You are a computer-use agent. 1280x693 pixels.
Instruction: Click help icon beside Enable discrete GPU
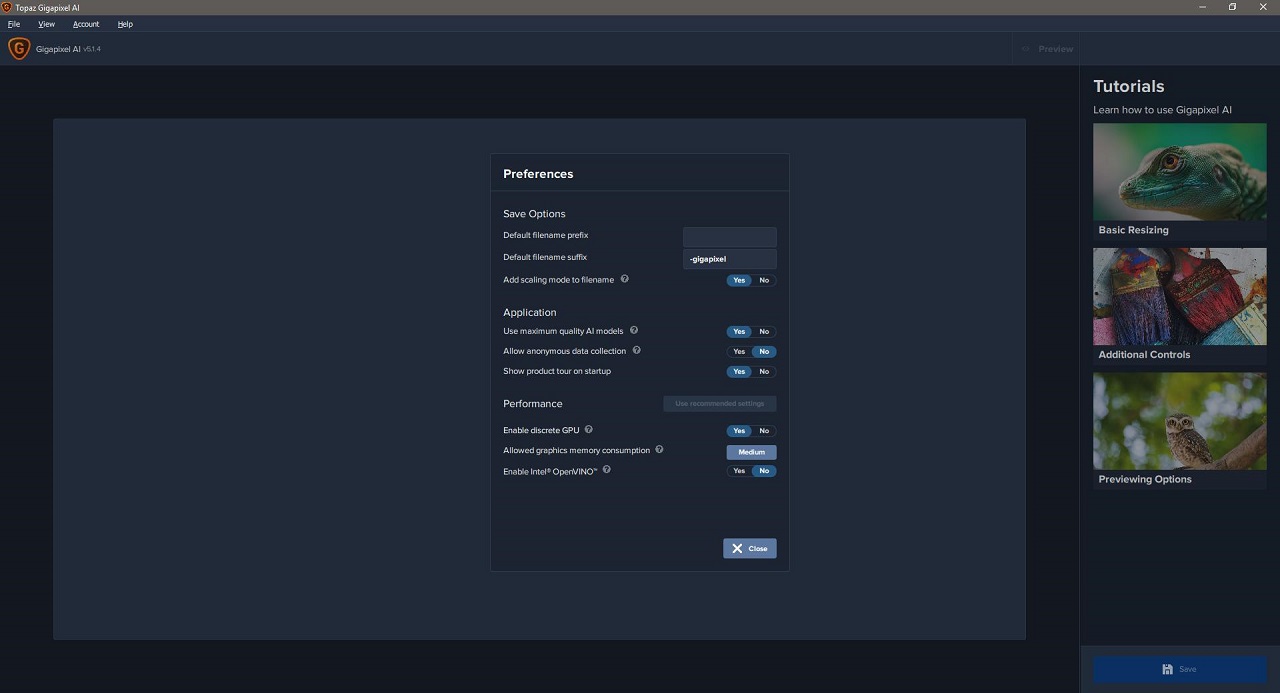click(589, 430)
